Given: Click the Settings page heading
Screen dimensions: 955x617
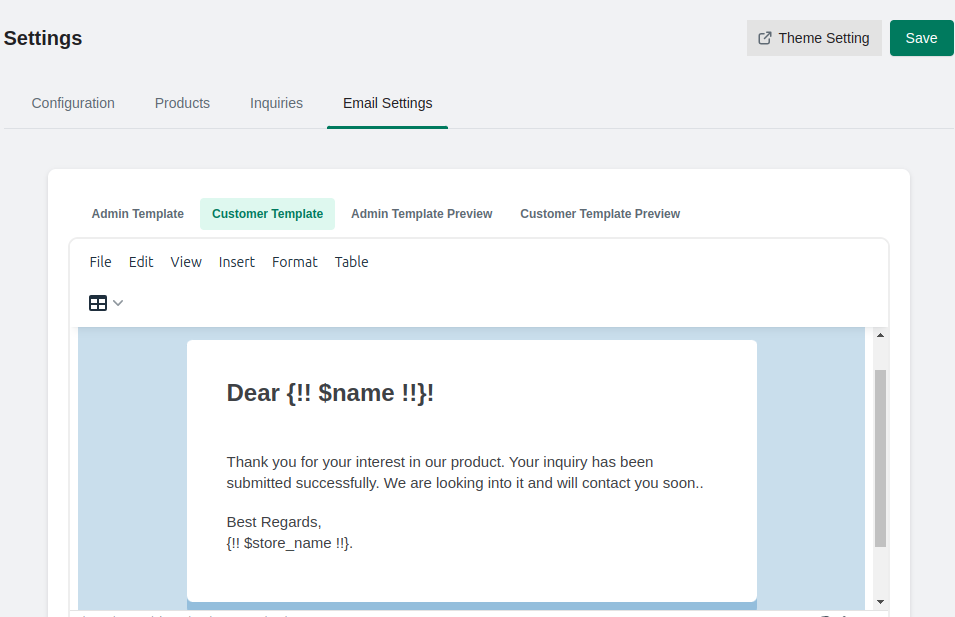Looking at the screenshot, I should [43, 38].
